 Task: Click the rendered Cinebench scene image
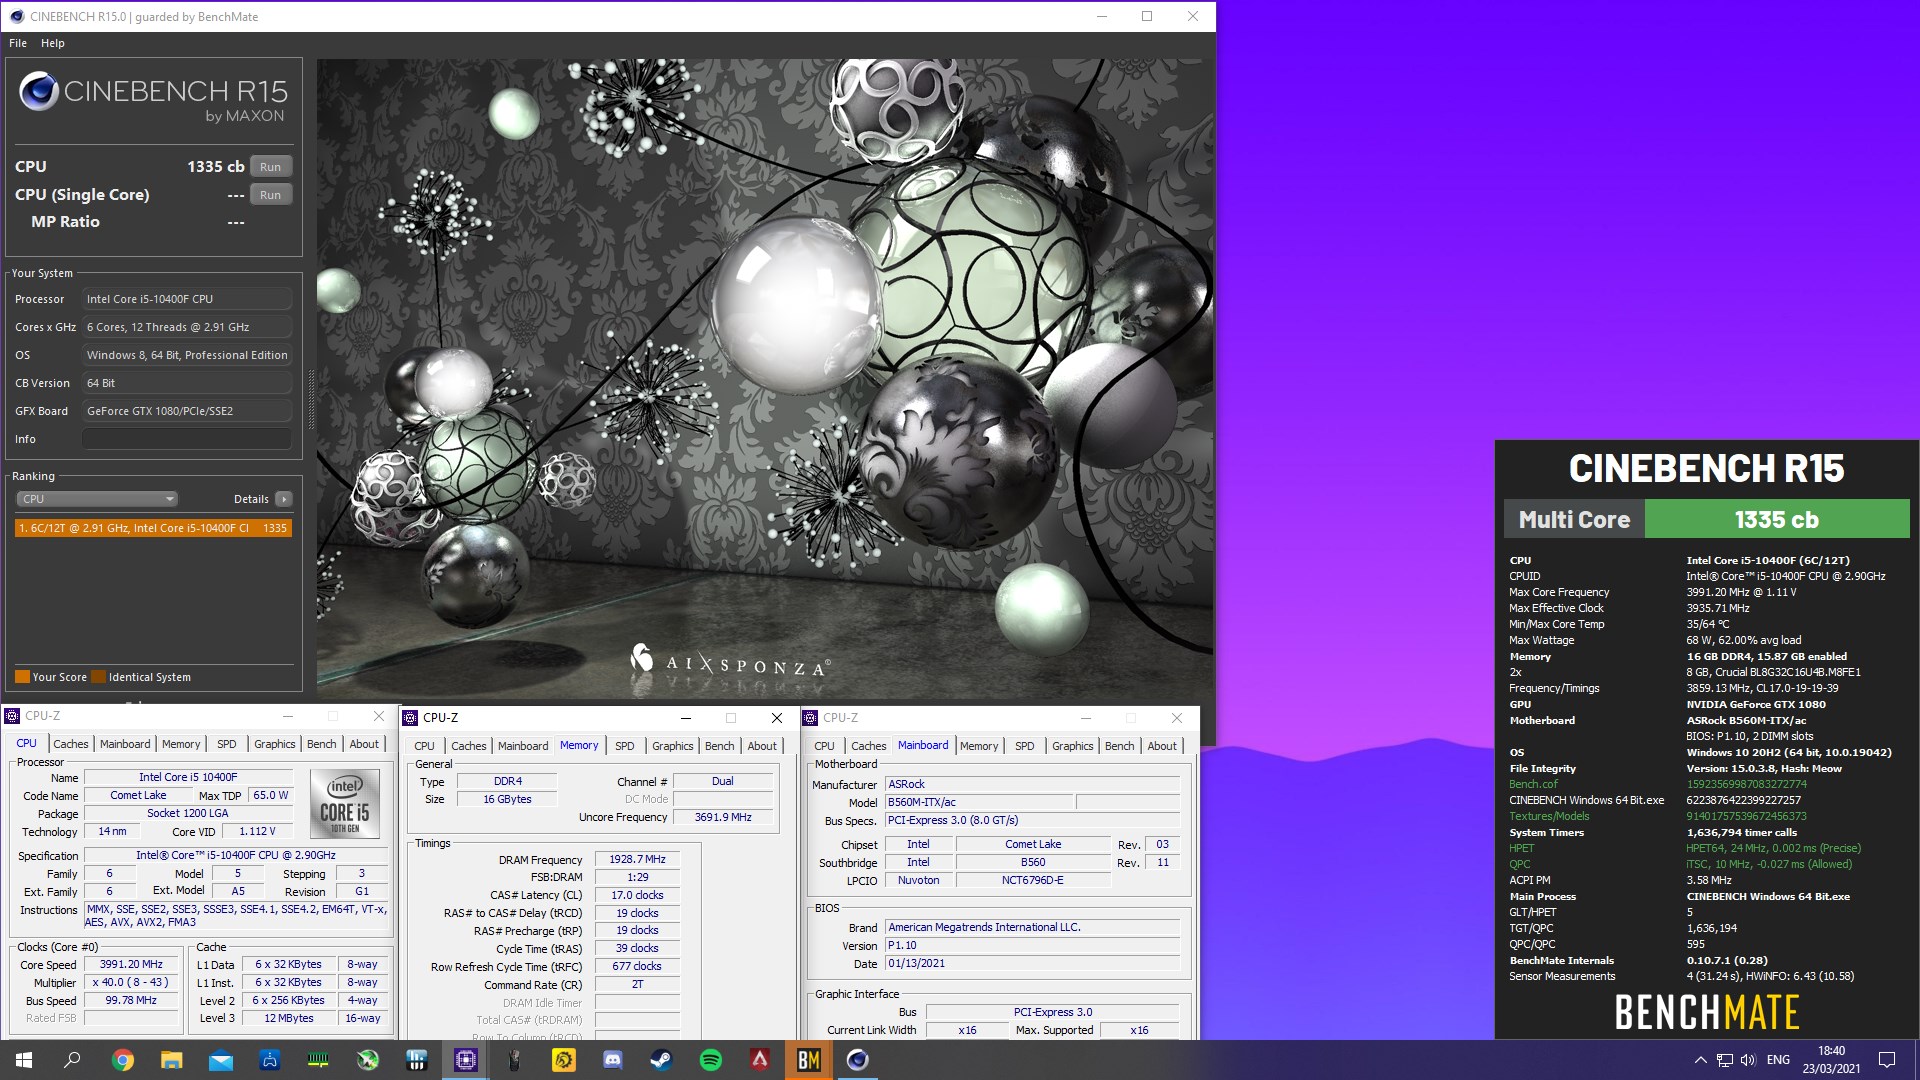coord(764,378)
